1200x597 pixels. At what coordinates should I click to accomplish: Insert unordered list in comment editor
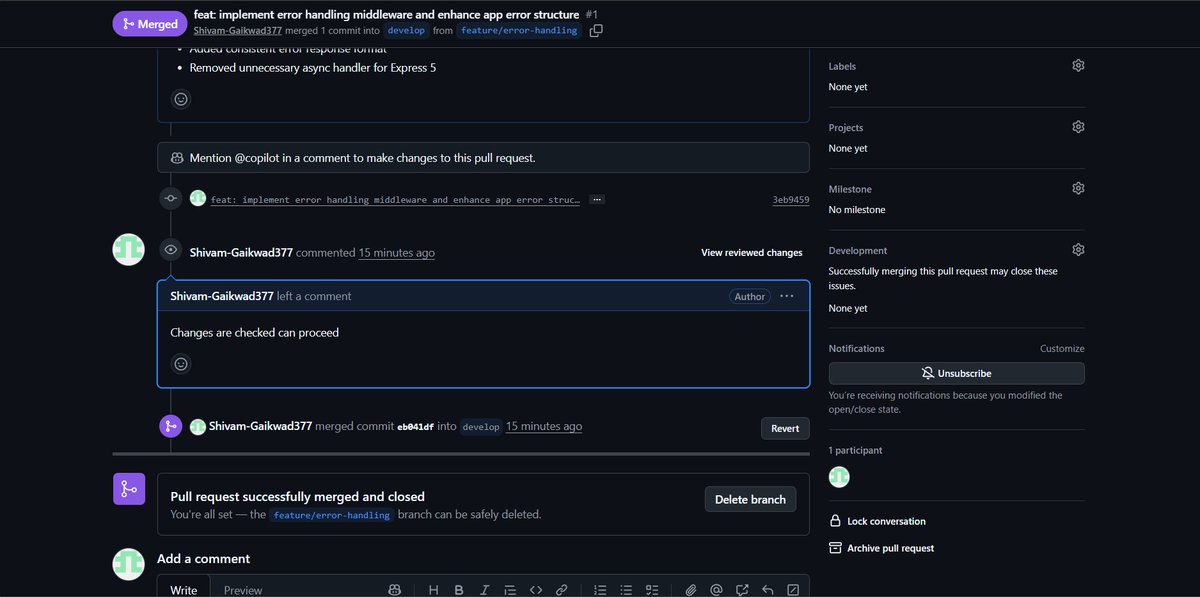pyautogui.click(x=626, y=590)
